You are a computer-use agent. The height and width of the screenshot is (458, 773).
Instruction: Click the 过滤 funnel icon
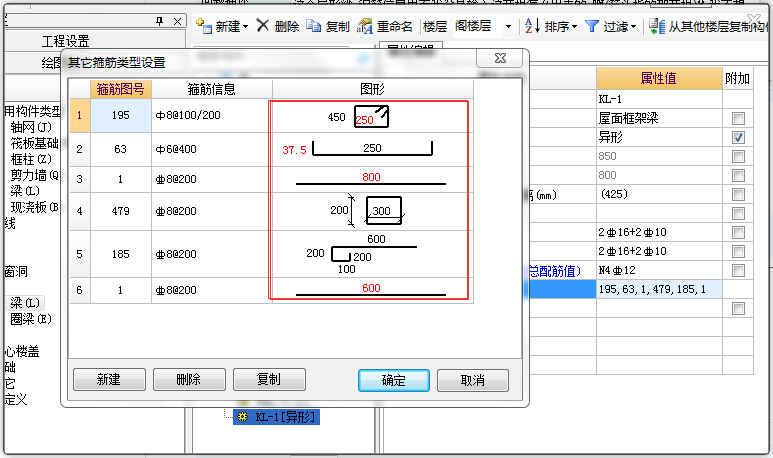pyautogui.click(x=592, y=26)
